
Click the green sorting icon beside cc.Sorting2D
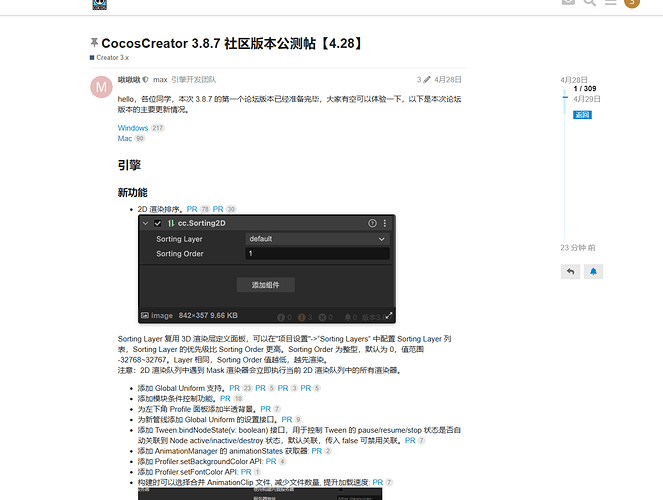[x=171, y=223]
